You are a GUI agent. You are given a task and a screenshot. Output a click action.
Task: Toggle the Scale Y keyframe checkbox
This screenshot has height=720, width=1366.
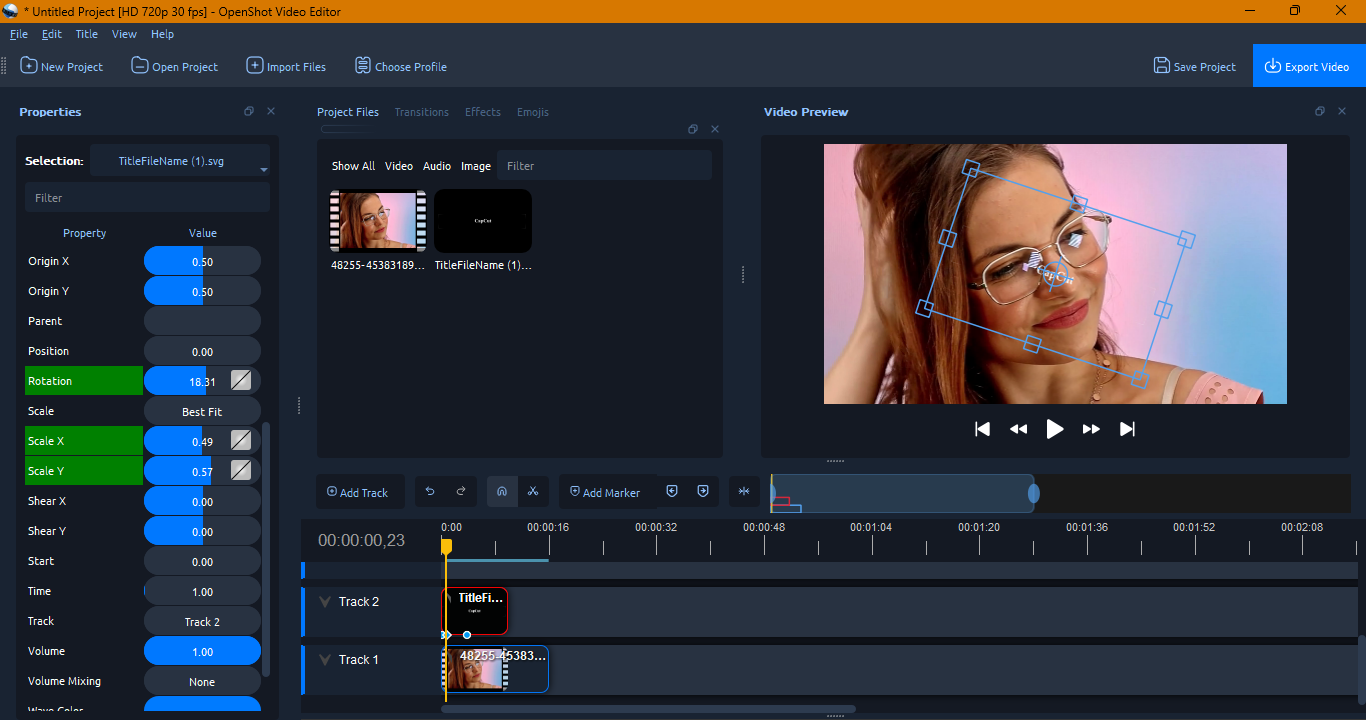pyautogui.click(x=241, y=470)
